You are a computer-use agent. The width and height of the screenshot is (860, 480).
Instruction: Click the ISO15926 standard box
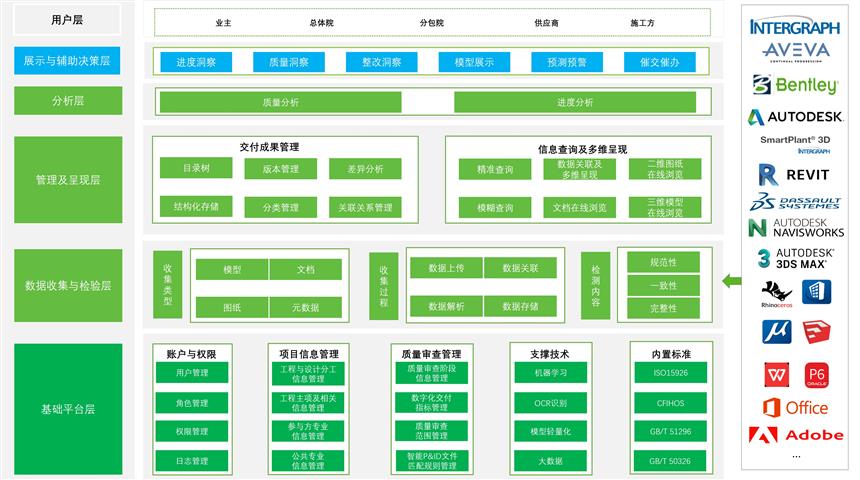coord(671,373)
